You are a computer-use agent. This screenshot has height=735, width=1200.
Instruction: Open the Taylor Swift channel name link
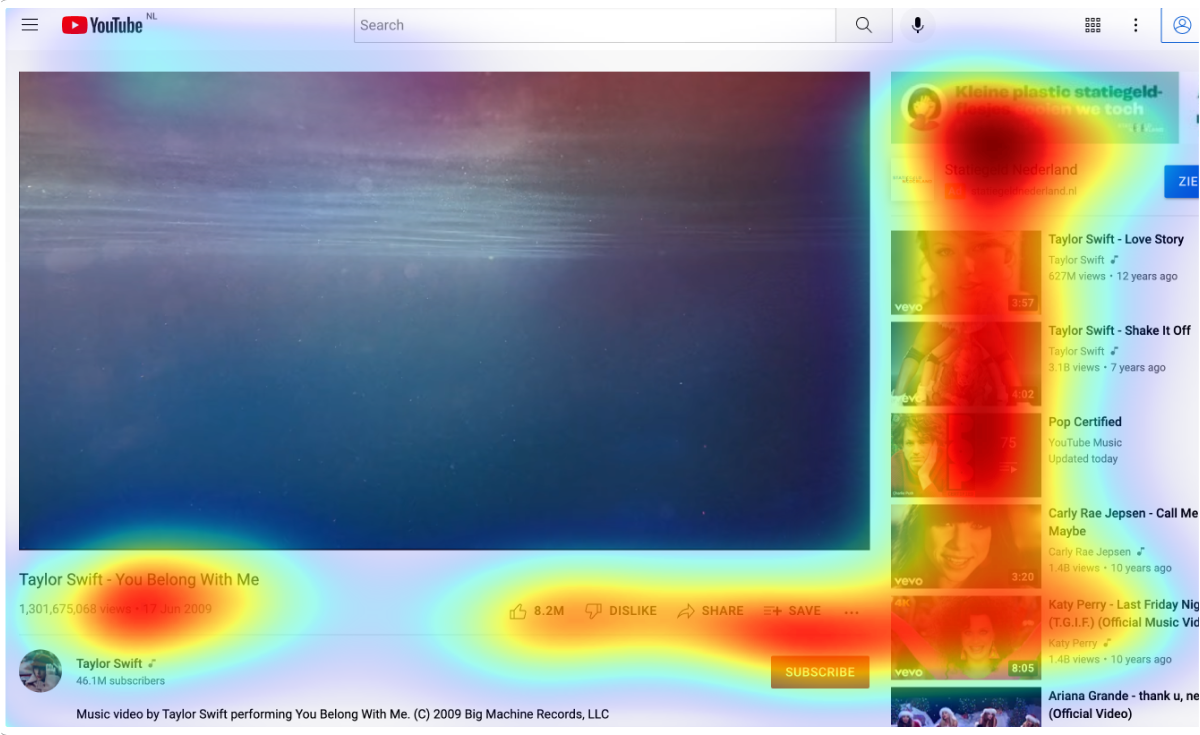(109, 663)
